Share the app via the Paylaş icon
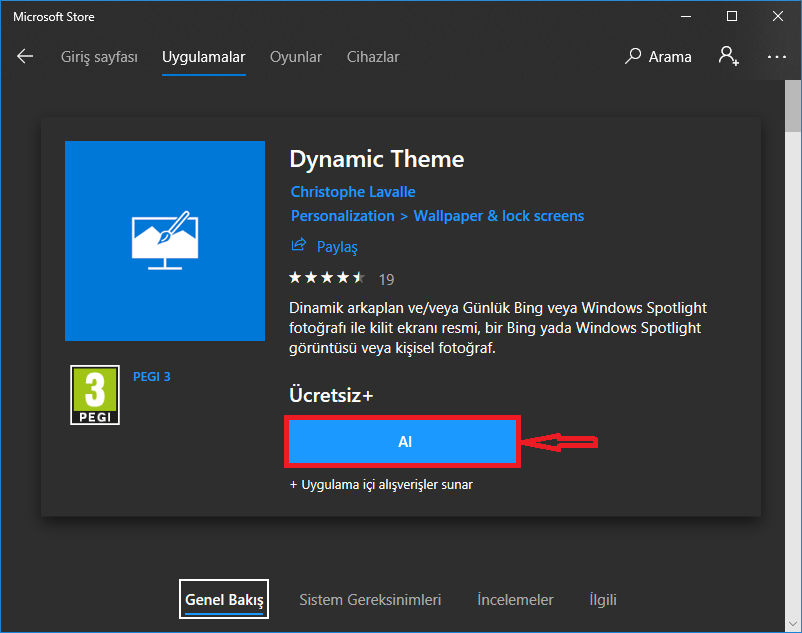The image size is (802, 633). coord(298,246)
